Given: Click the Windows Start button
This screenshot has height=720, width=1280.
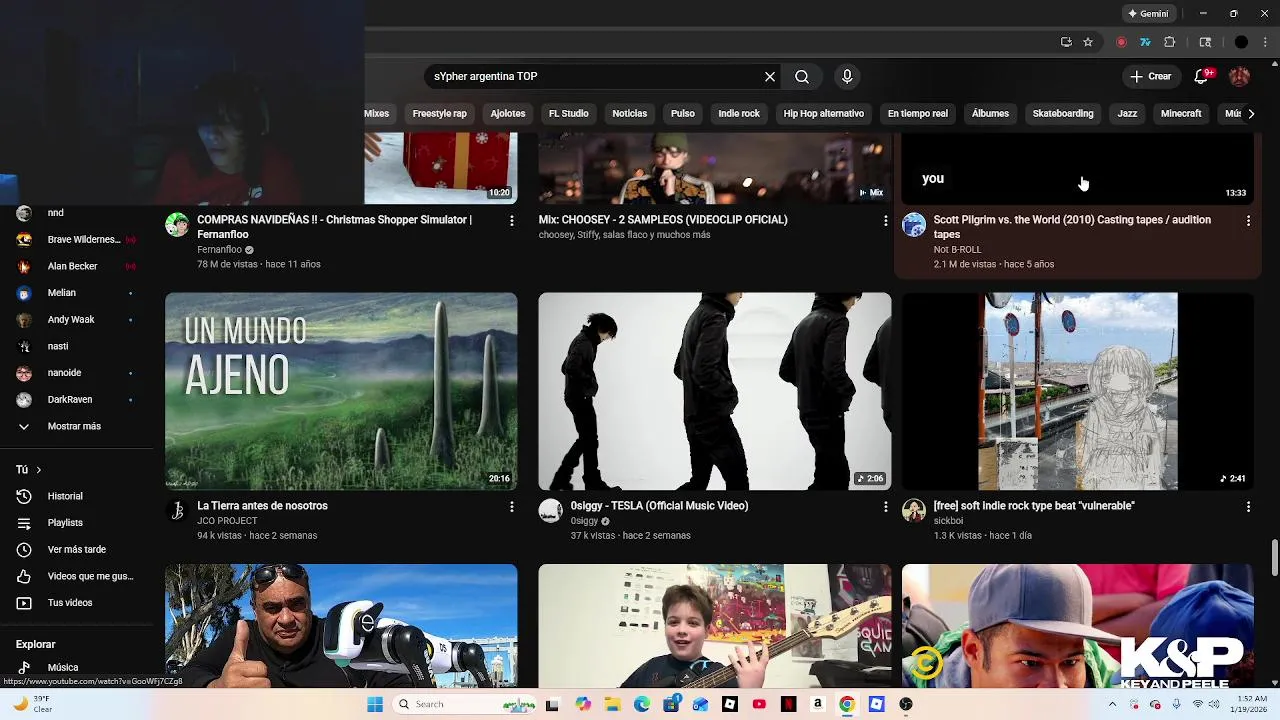Looking at the screenshot, I should [375, 704].
